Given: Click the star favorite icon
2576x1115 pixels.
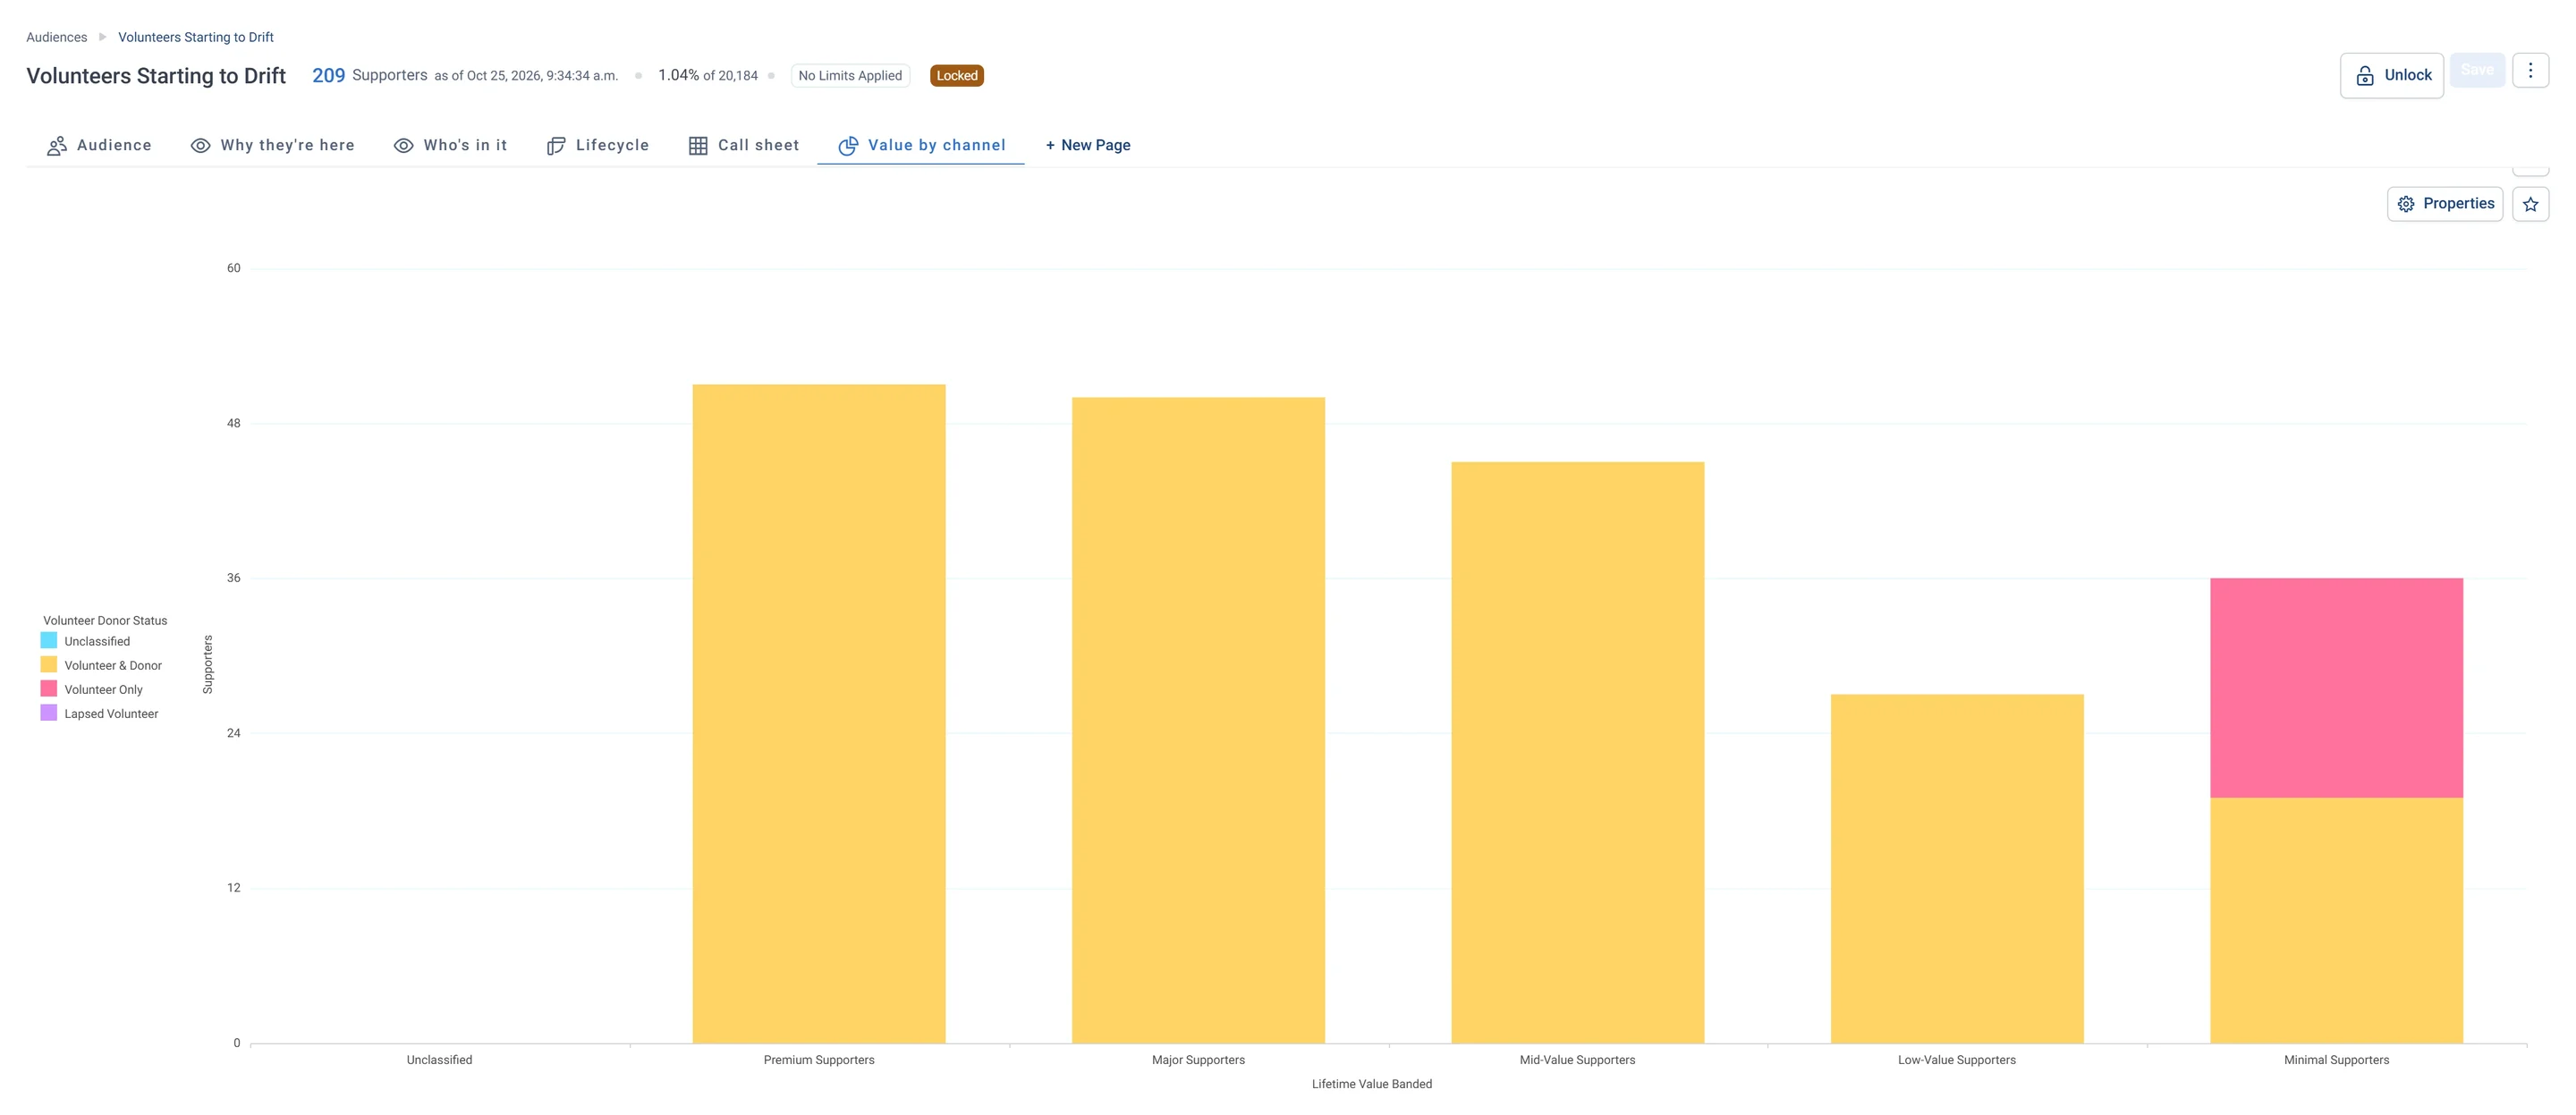Looking at the screenshot, I should click(x=2530, y=204).
